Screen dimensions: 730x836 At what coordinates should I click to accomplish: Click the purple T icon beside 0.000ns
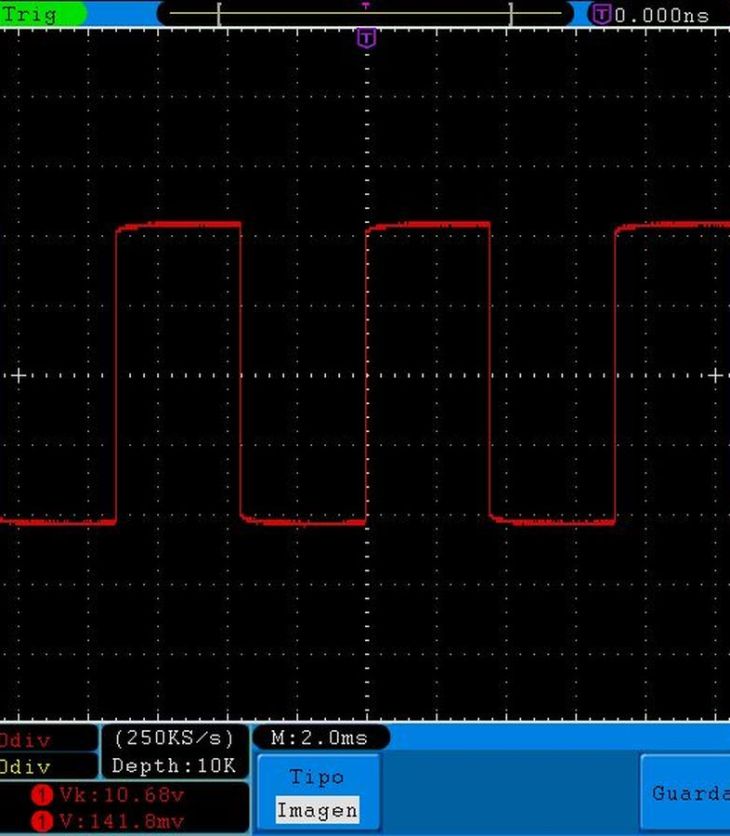(x=601, y=14)
